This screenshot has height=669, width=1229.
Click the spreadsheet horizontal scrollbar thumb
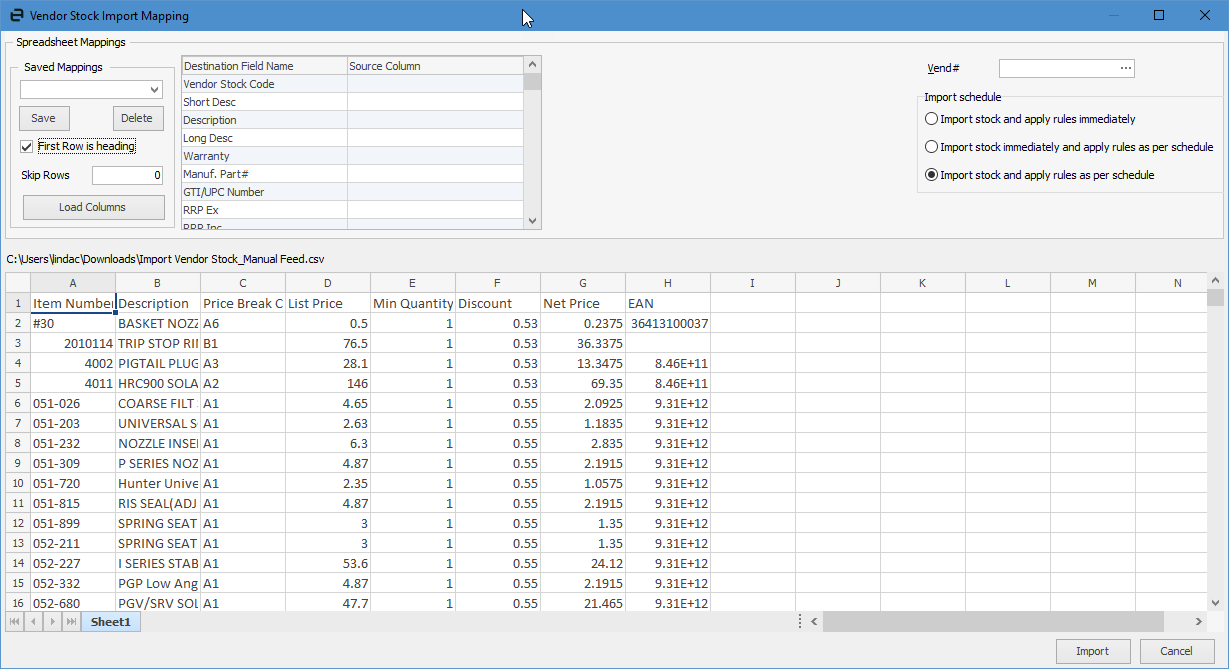tap(992, 622)
